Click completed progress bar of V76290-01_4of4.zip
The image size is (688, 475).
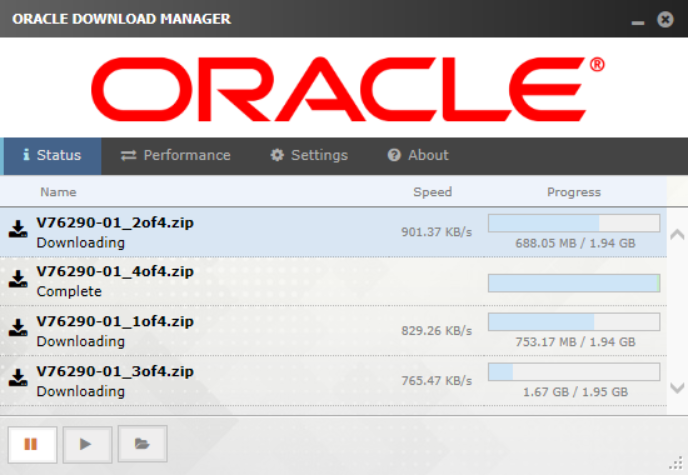[574, 283]
